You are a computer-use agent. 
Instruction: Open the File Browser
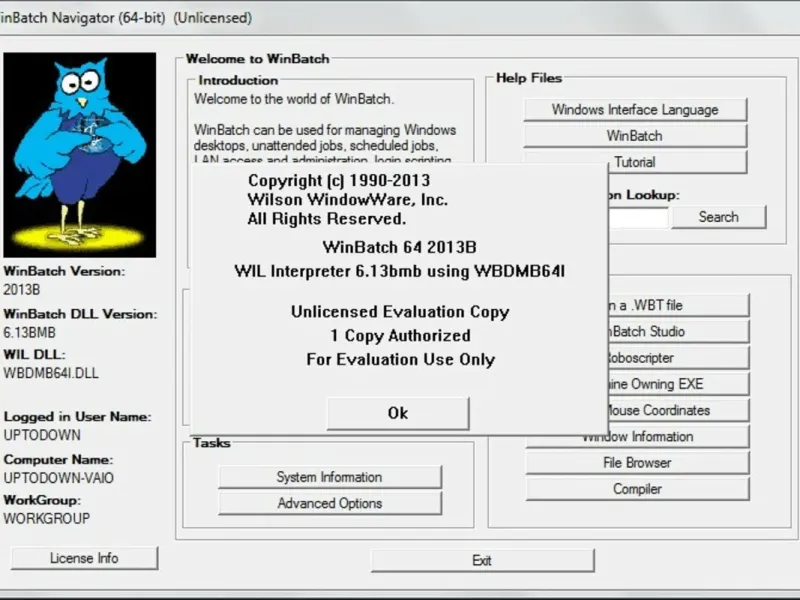point(638,463)
